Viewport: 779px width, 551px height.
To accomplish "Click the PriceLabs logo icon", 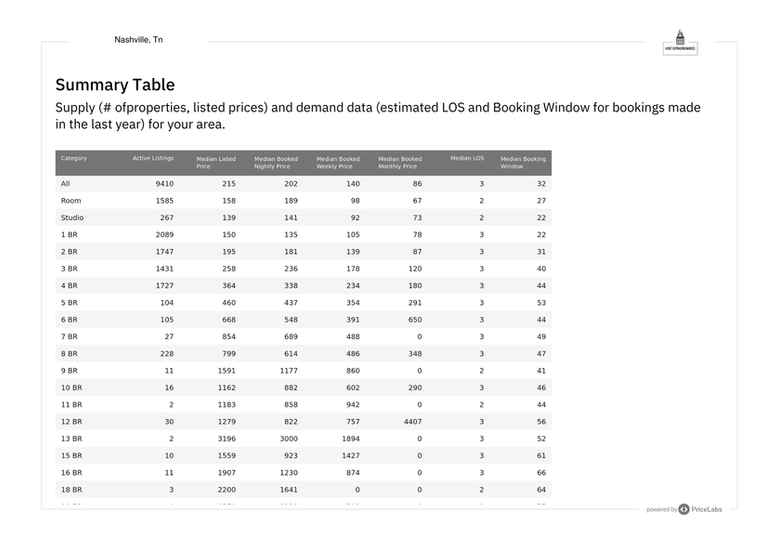I will pyautogui.click(x=684, y=509).
